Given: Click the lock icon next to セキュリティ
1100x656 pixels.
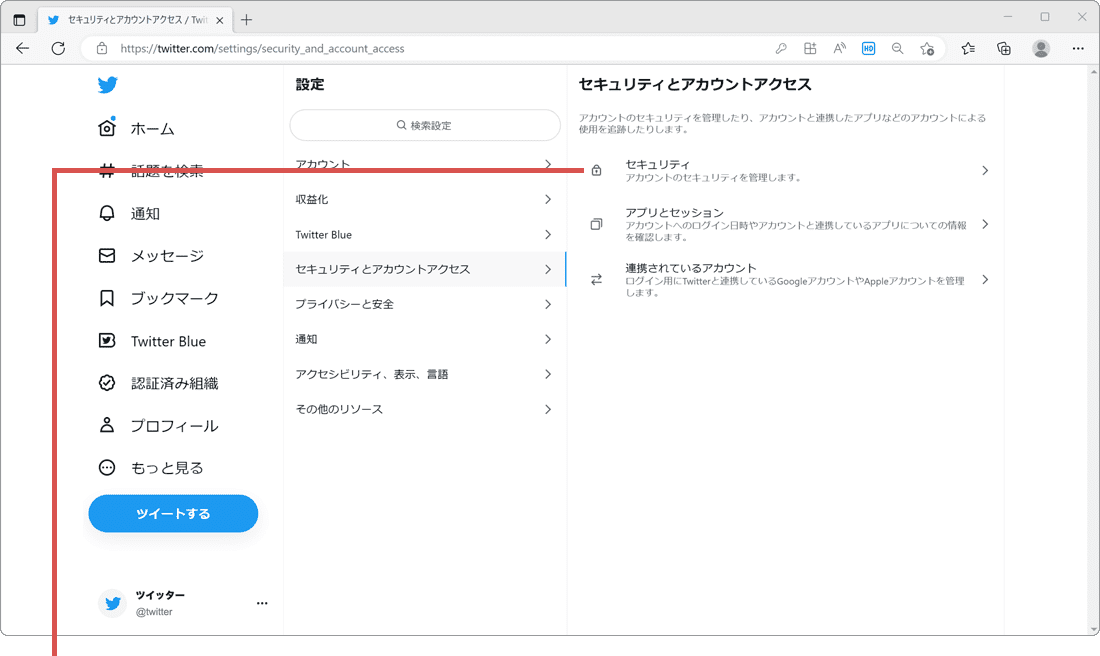Looking at the screenshot, I should tap(595, 170).
